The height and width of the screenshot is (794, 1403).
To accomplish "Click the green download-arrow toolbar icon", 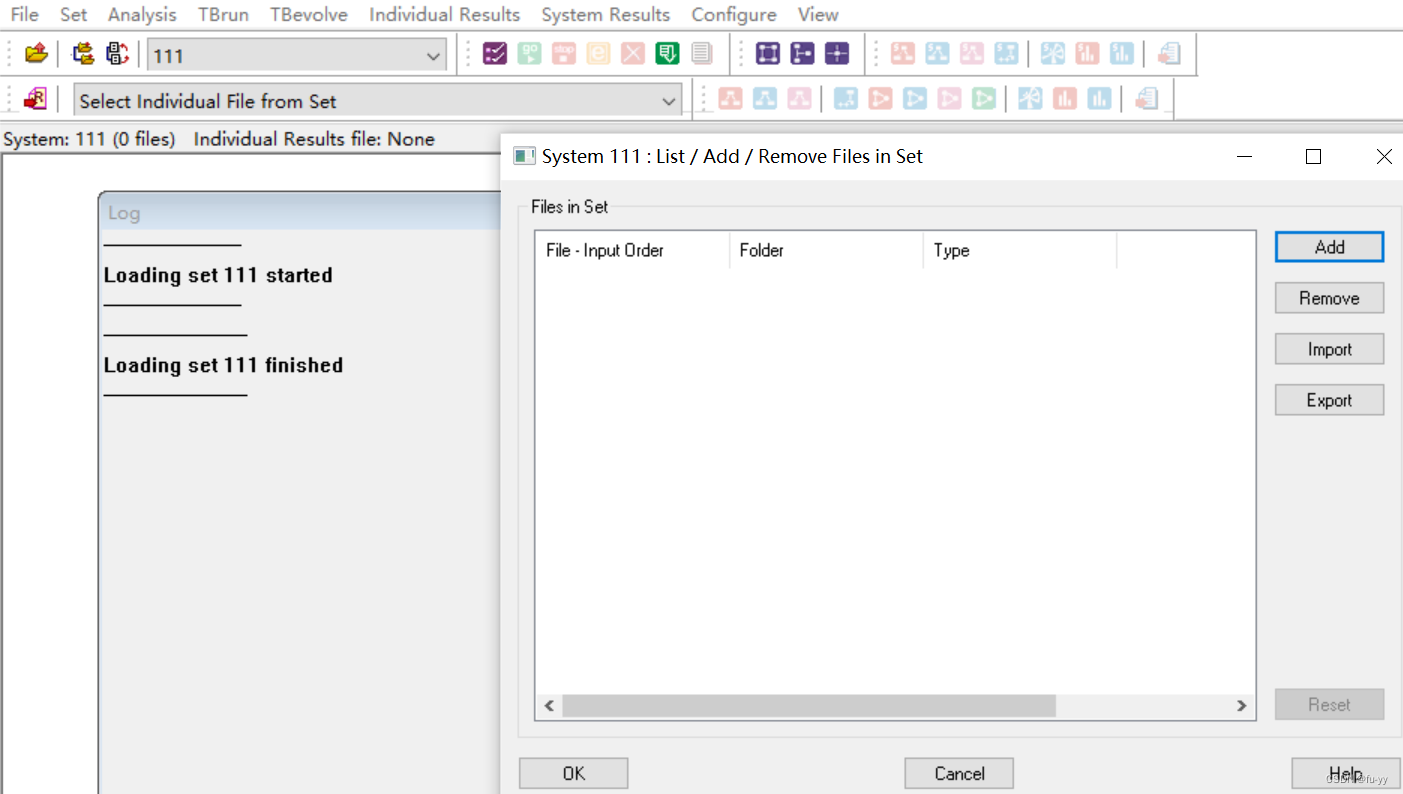I will click(x=667, y=54).
